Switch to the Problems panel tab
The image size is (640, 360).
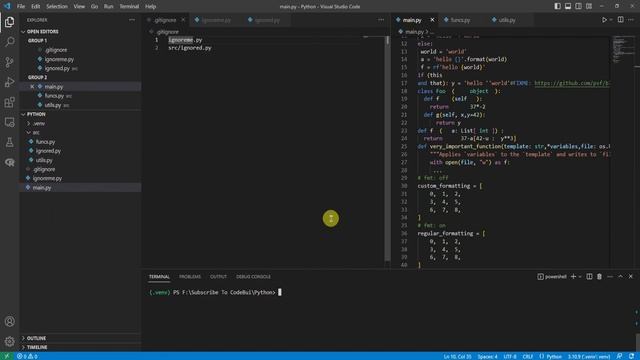(190, 276)
